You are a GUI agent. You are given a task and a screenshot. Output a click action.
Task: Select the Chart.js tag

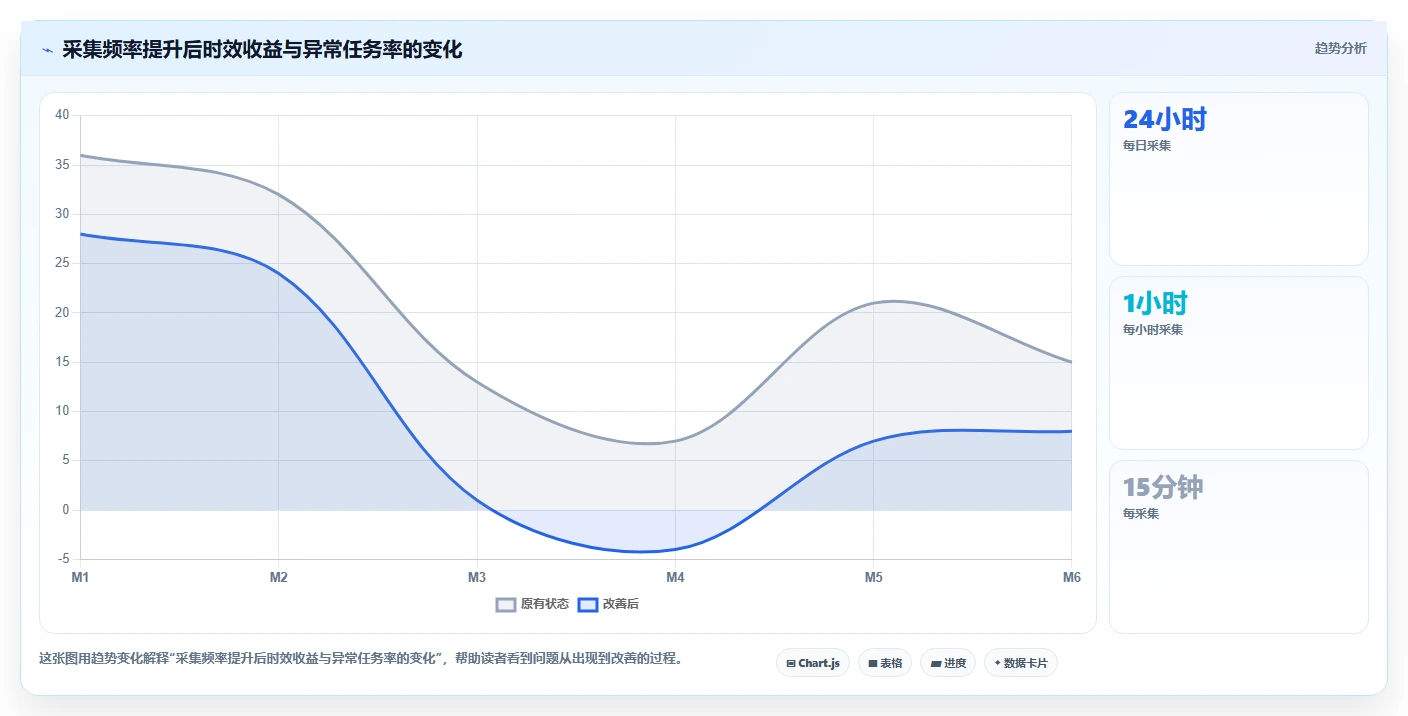pyautogui.click(x=813, y=663)
